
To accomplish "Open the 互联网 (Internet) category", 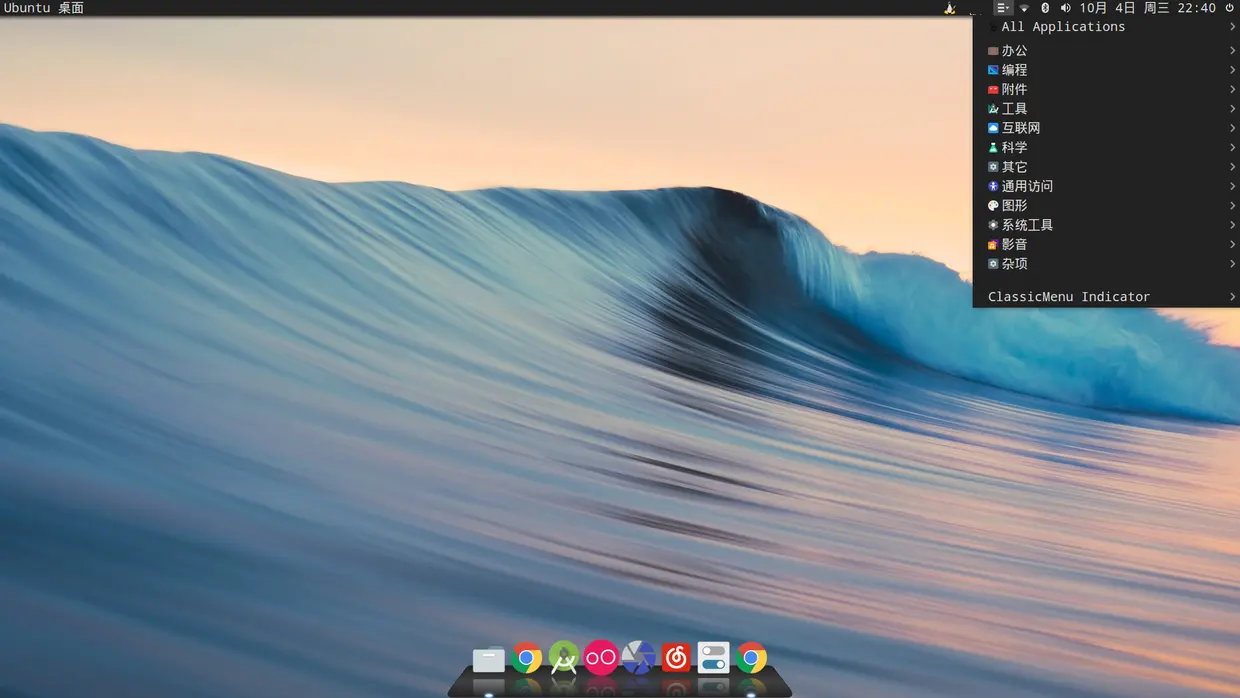I will pyautogui.click(x=1106, y=128).
